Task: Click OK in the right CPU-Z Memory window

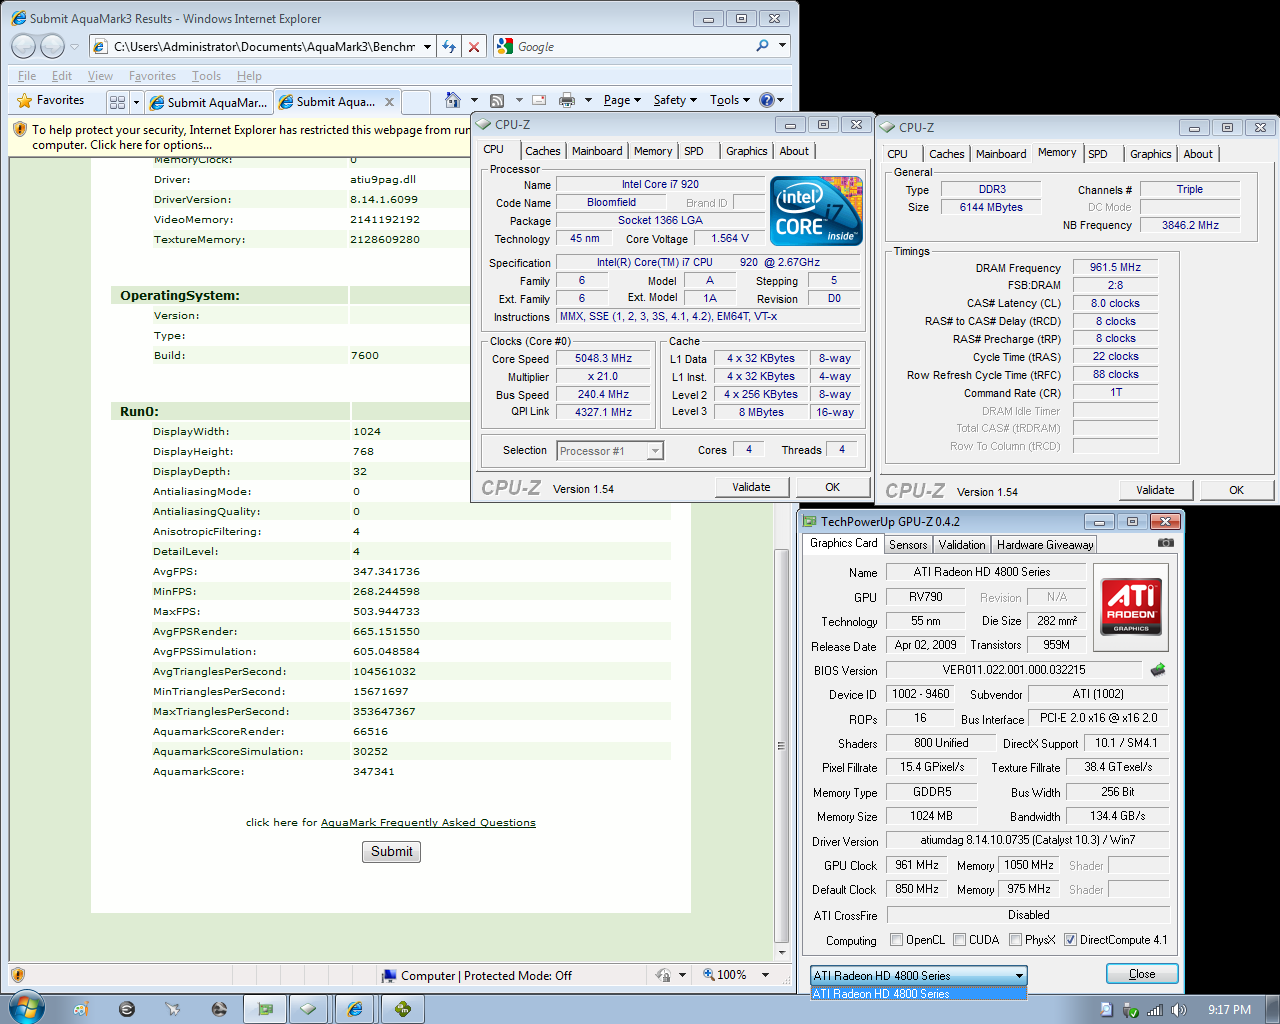Action: (x=1236, y=490)
